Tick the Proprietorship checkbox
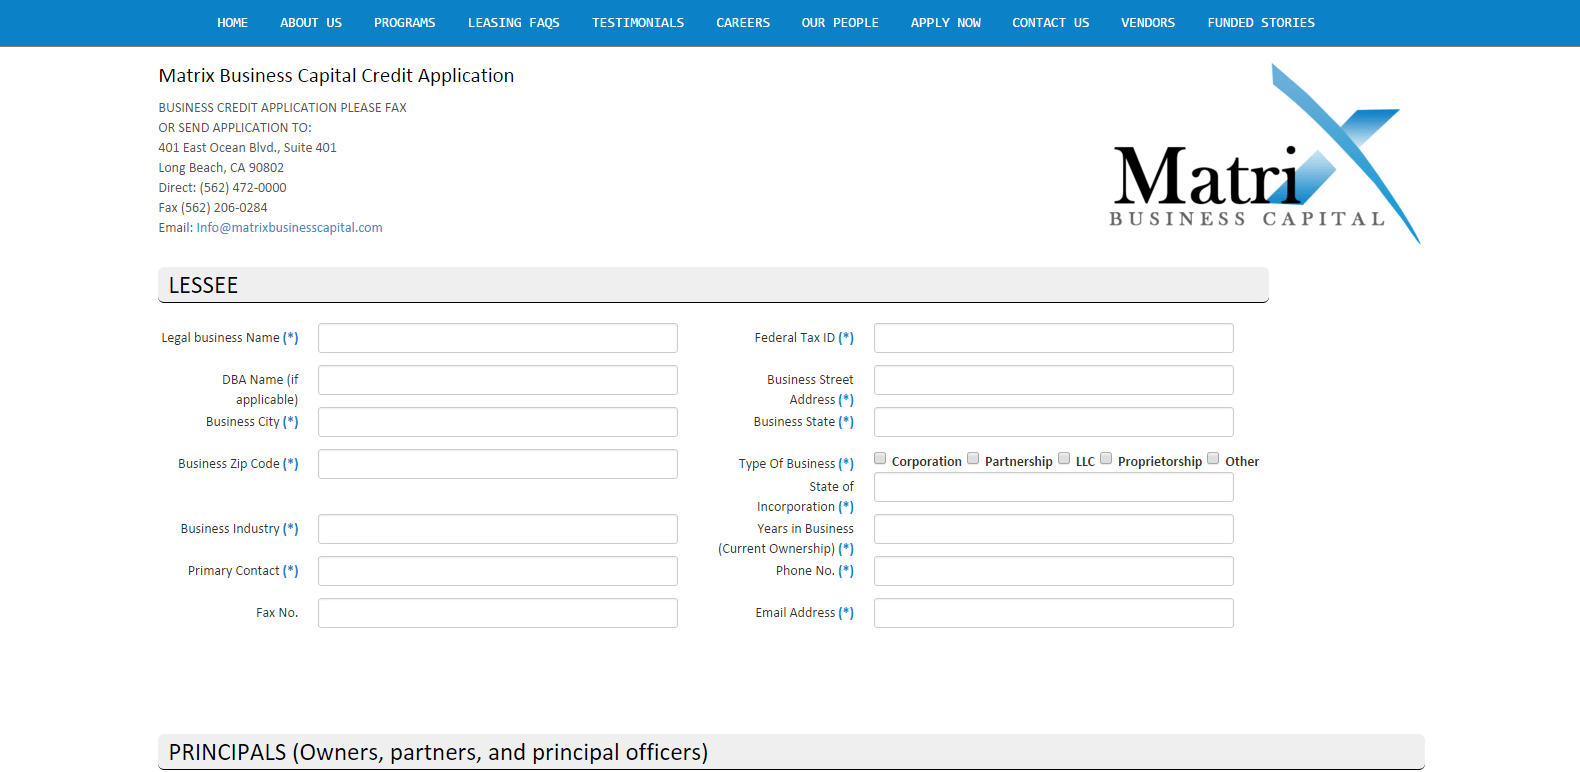 pyautogui.click(x=1106, y=458)
